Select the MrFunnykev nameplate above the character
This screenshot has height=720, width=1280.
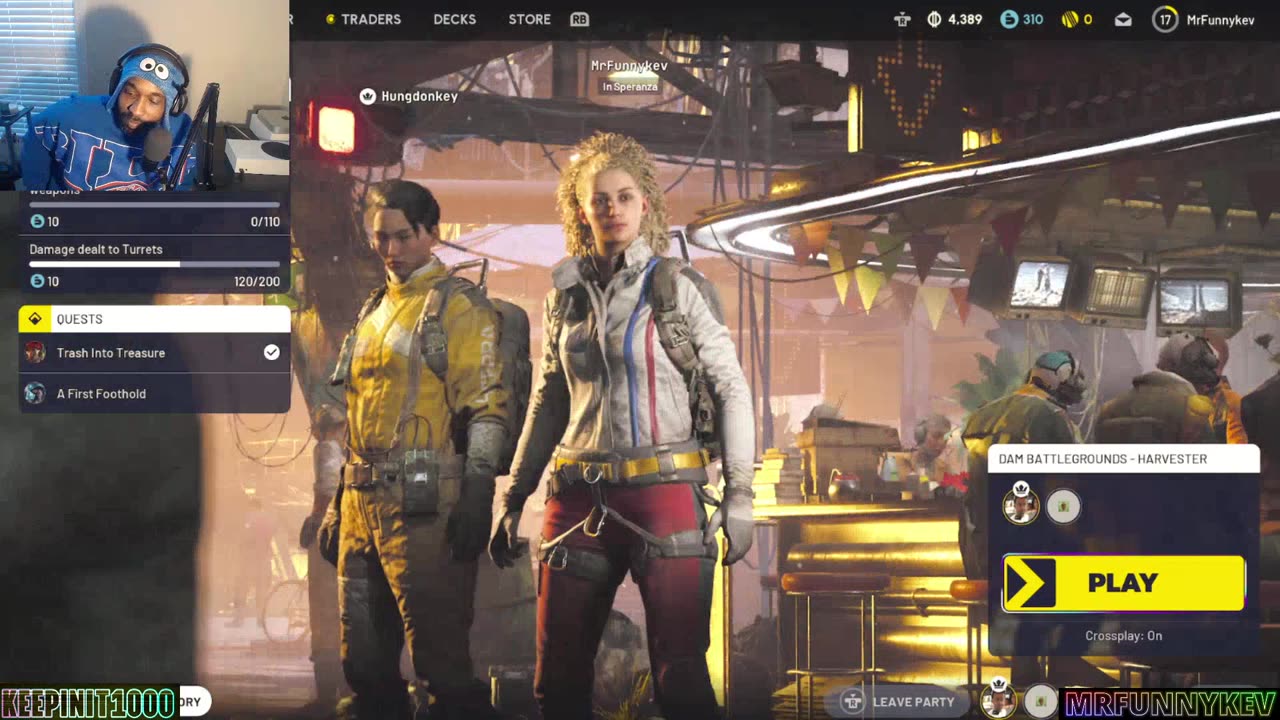pyautogui.click(x=629, y=66)
